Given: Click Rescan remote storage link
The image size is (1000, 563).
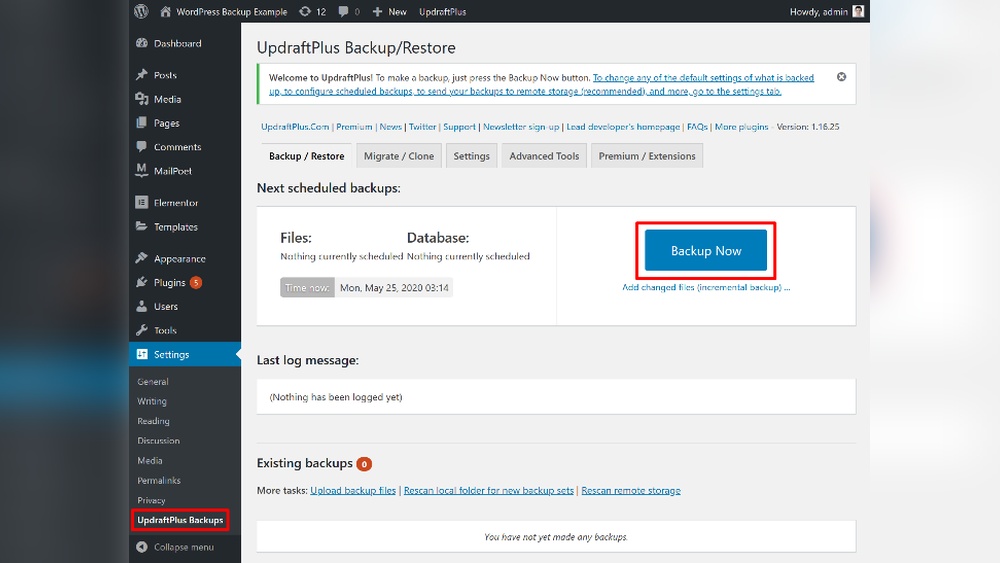Looking at the screenshot, I should (631, 490).
